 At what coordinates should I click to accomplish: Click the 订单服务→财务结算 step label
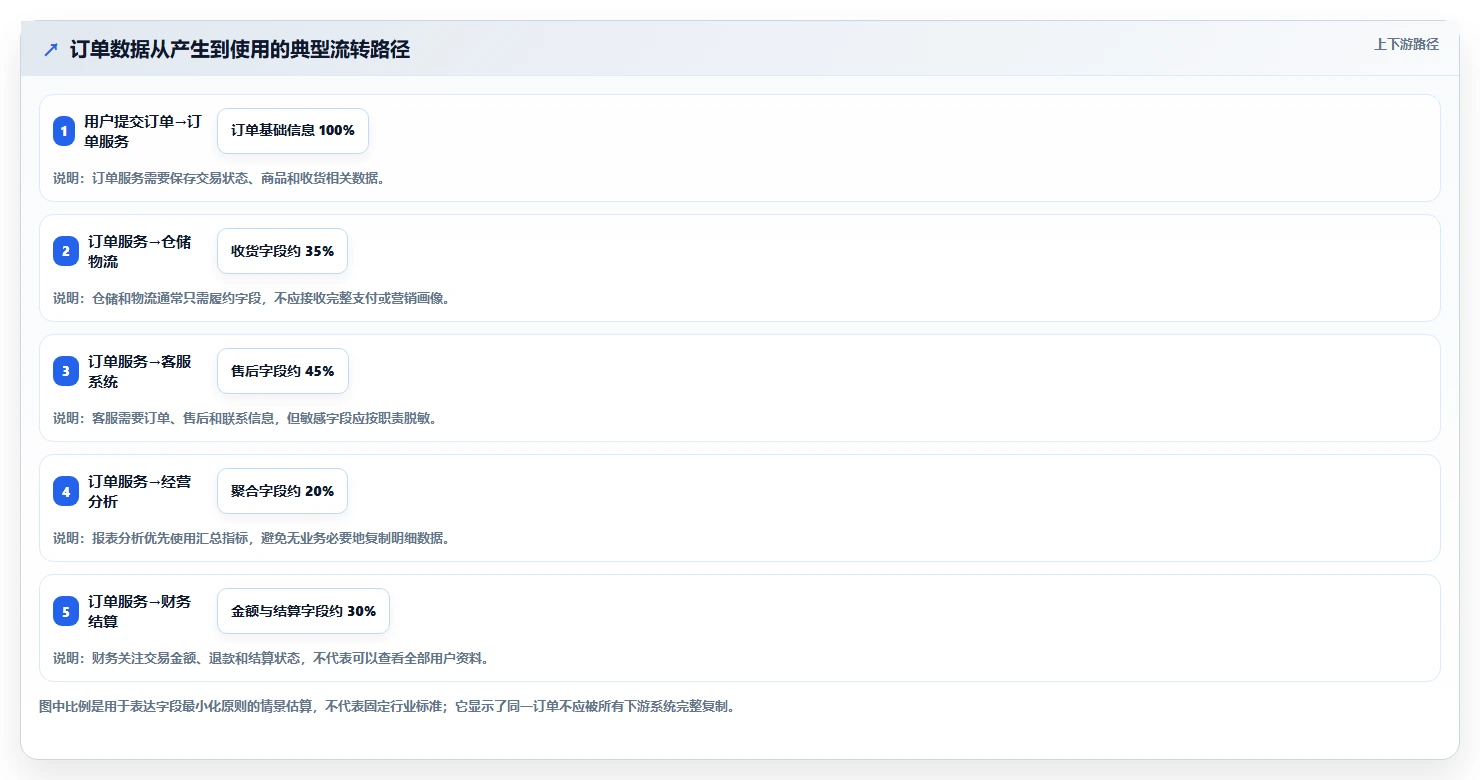(140, 611)
